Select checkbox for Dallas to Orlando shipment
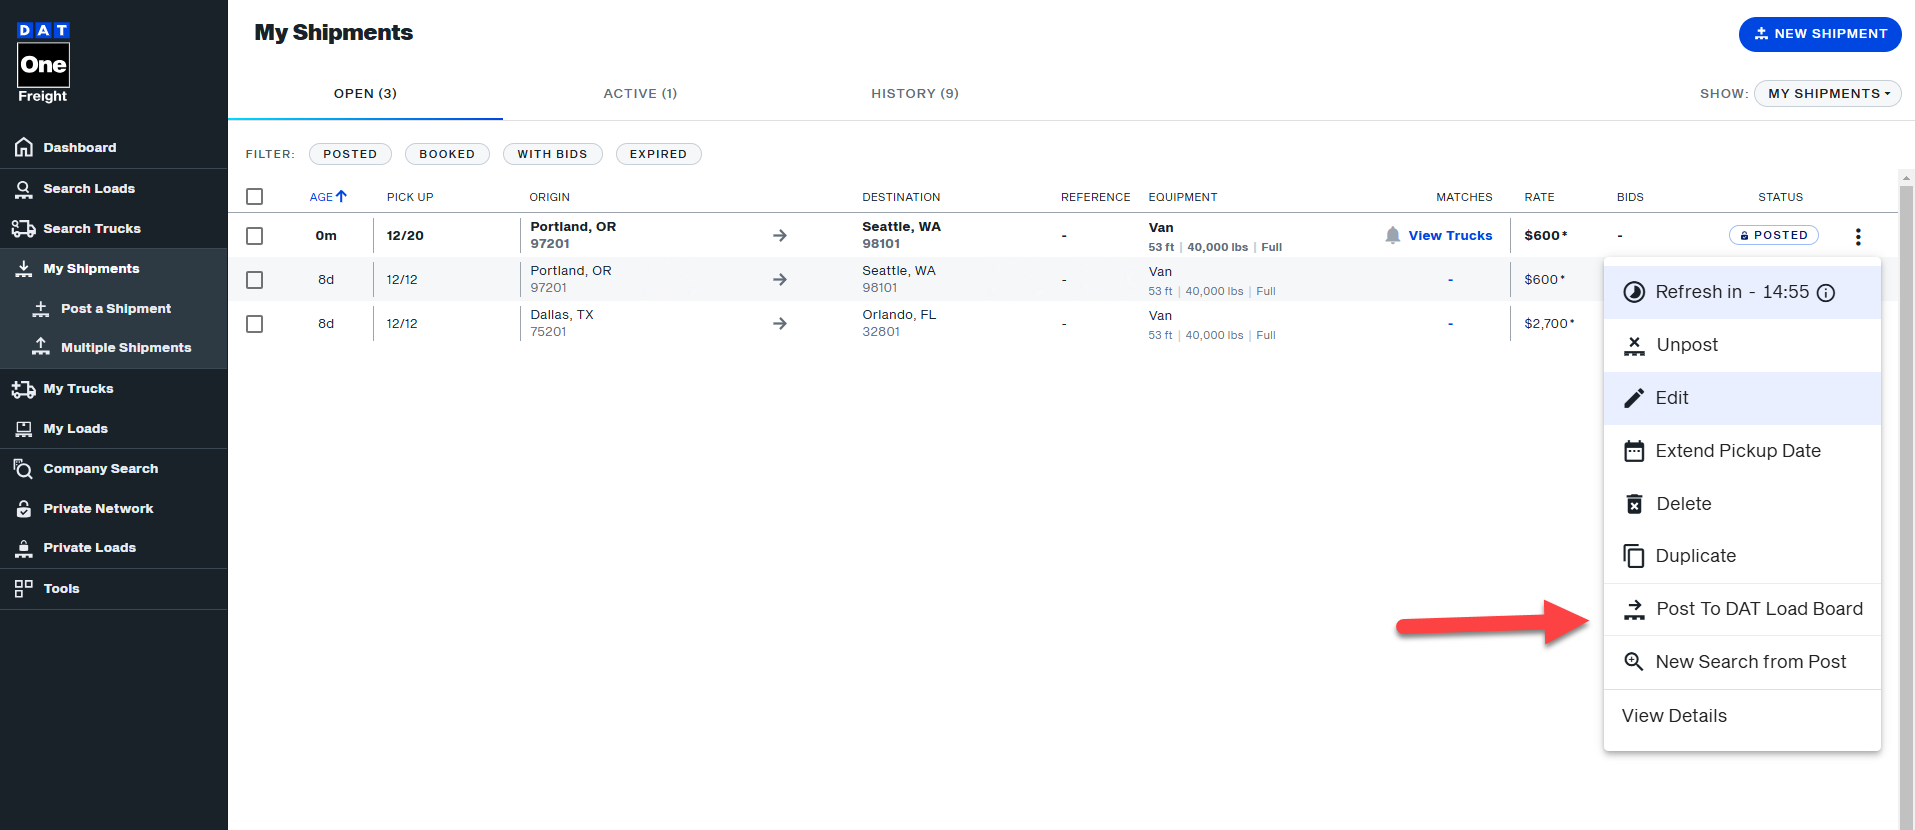1915x830 pixels. pyautogui.click(x=255, y=324)
